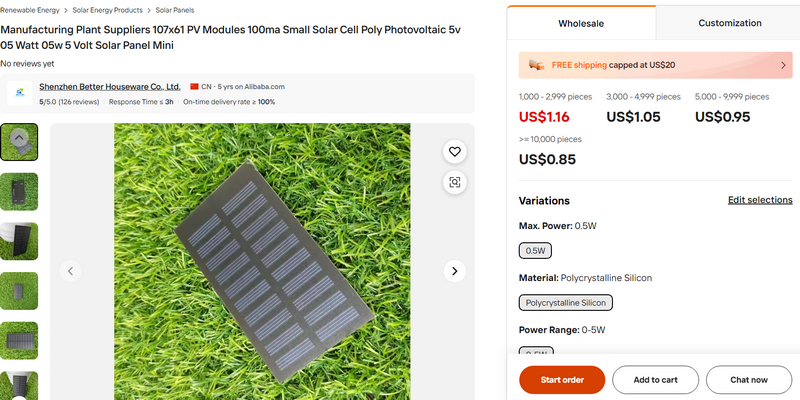This screenshot has height=400, width=800.
Task: Go to Solar Energy Products breadcrumb
Action: (107, 9)
